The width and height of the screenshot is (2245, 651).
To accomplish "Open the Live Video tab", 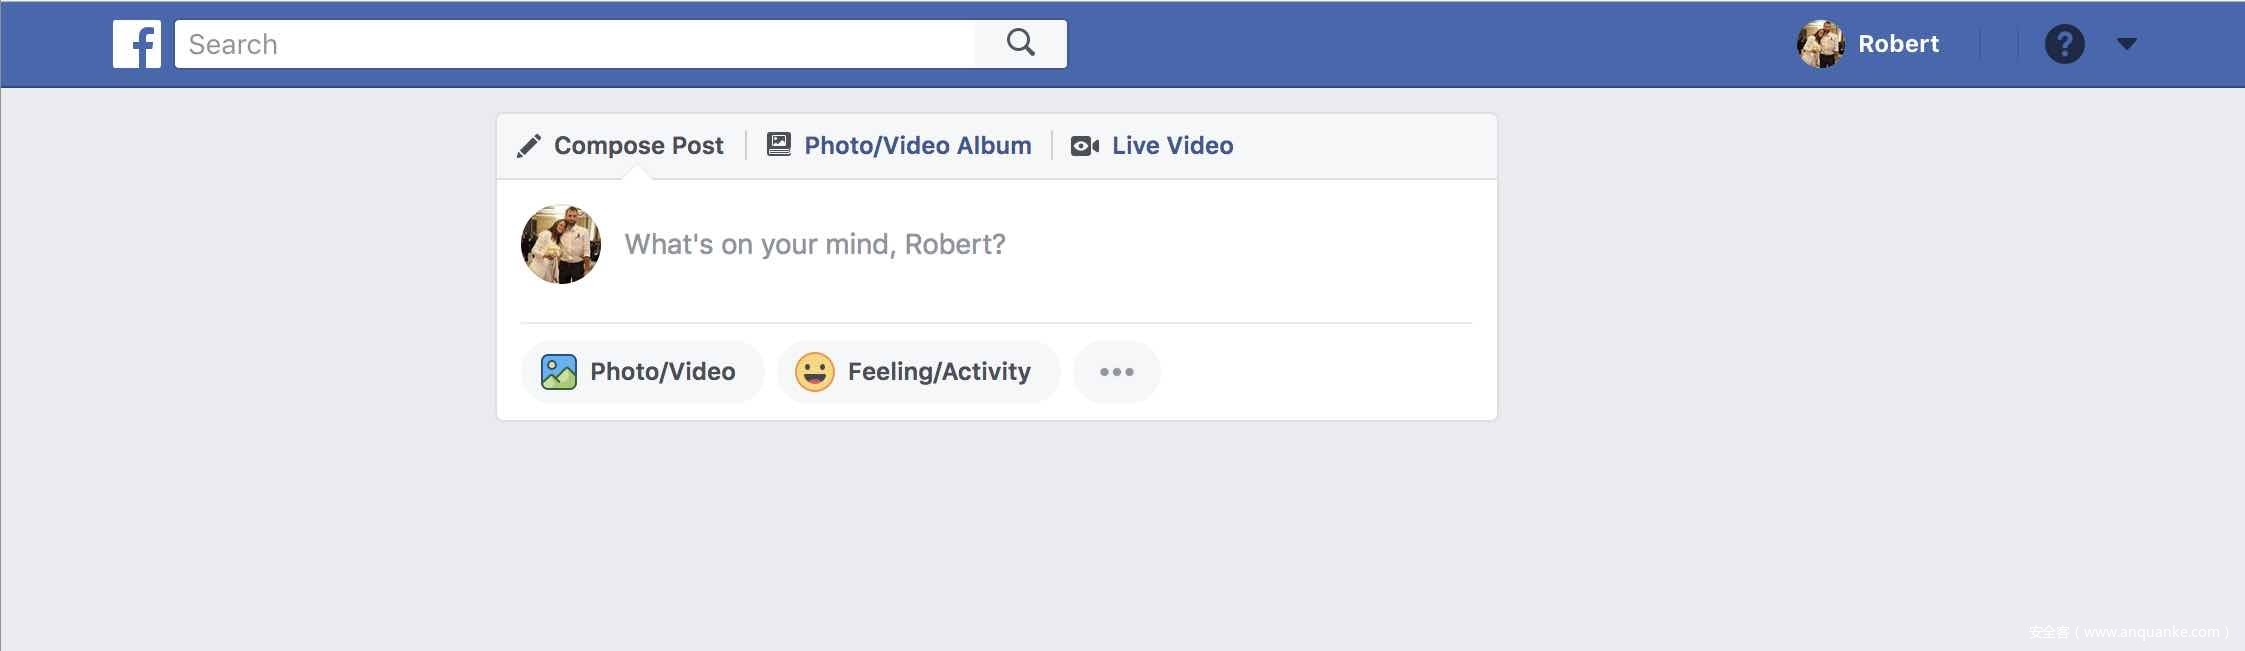I will tap(1172, 146).
